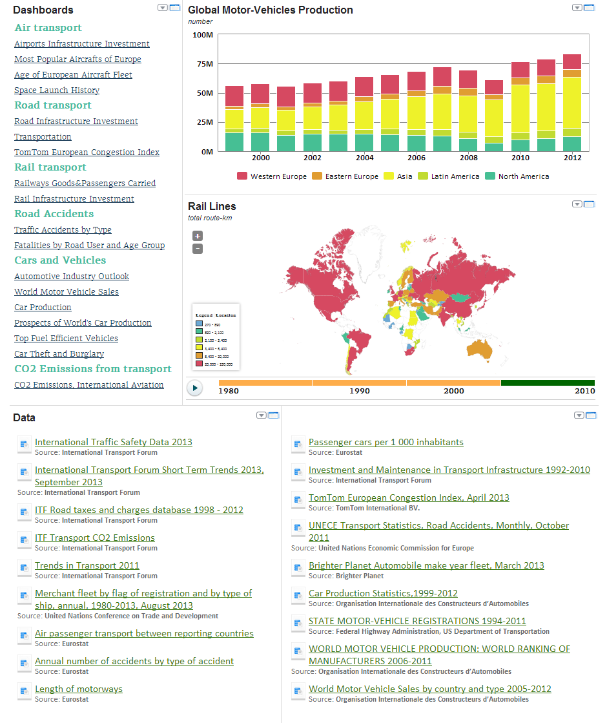Maximize the Dashboards panel
The height and width of the screenshot is (723, 607).
click(173, 8)
